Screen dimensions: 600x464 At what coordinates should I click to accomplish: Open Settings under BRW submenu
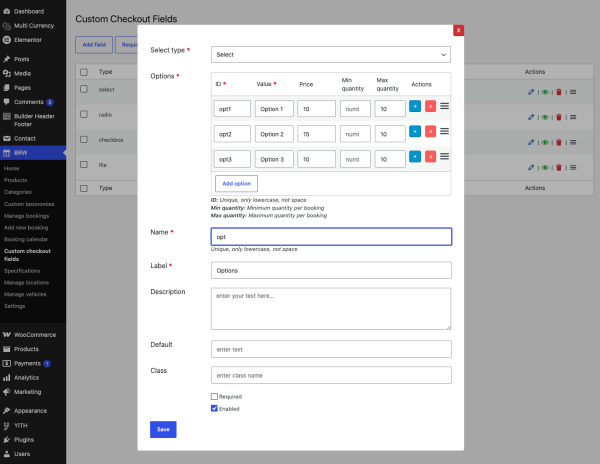tap(15, 306)
